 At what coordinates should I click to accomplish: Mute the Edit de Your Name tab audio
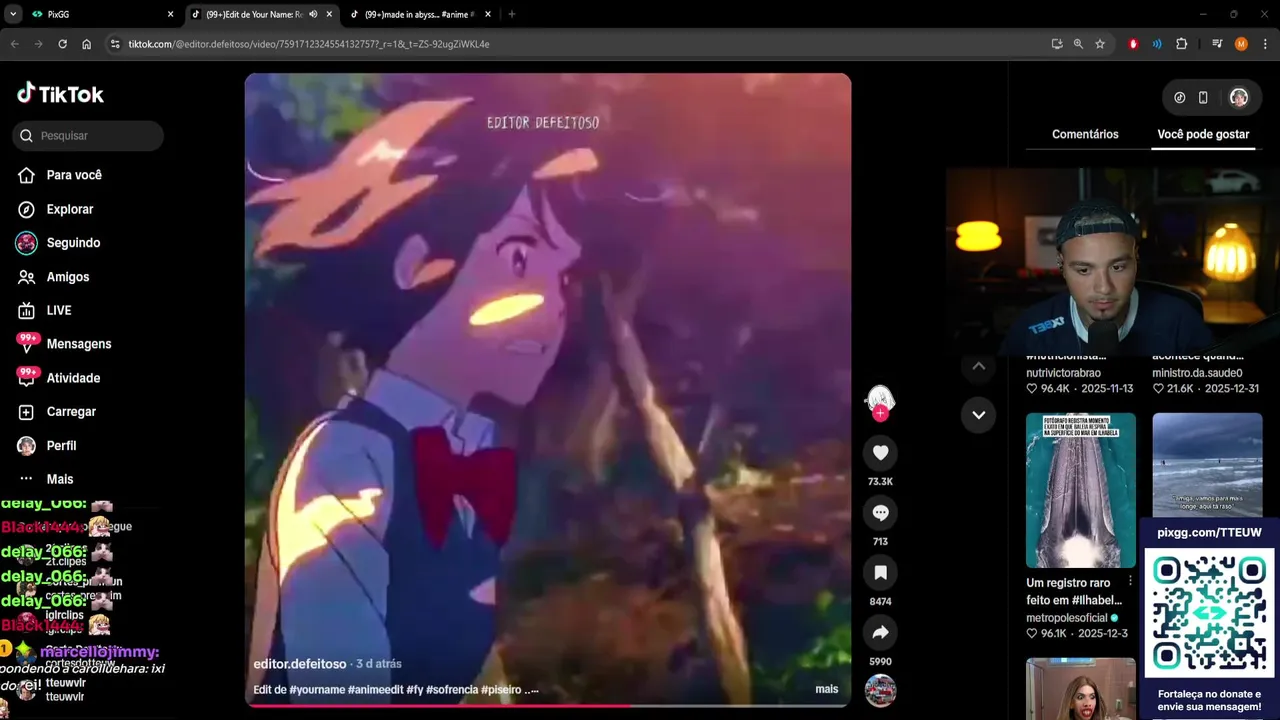coord(313,14)
